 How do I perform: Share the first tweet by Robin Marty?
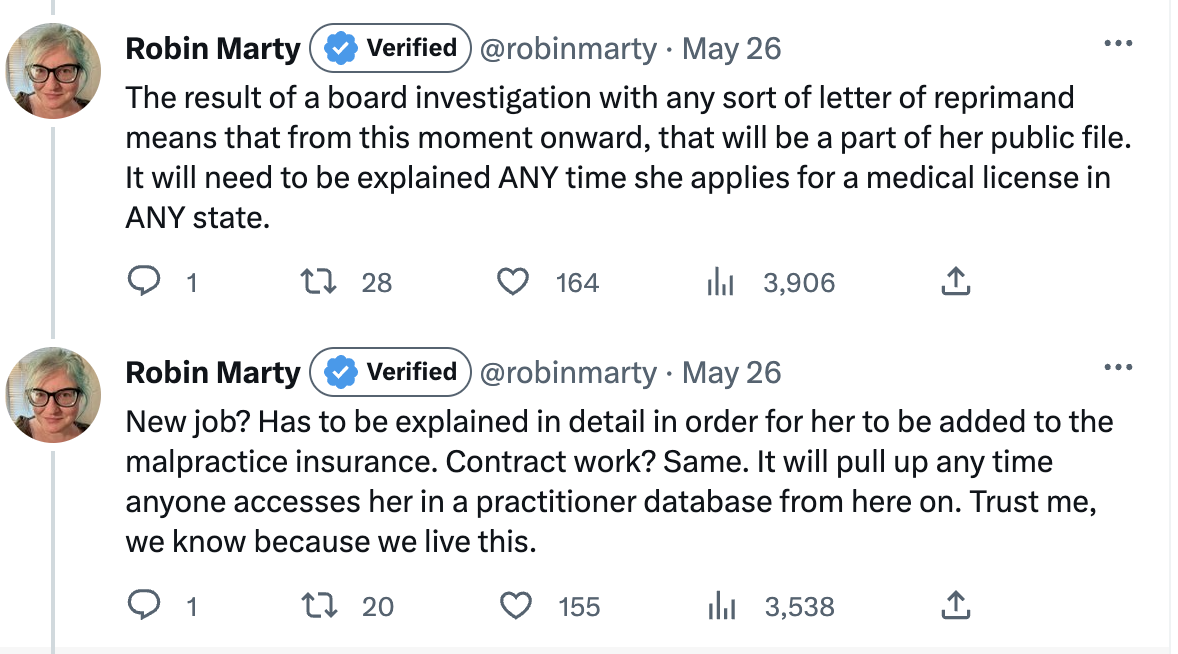click(955, 283)
